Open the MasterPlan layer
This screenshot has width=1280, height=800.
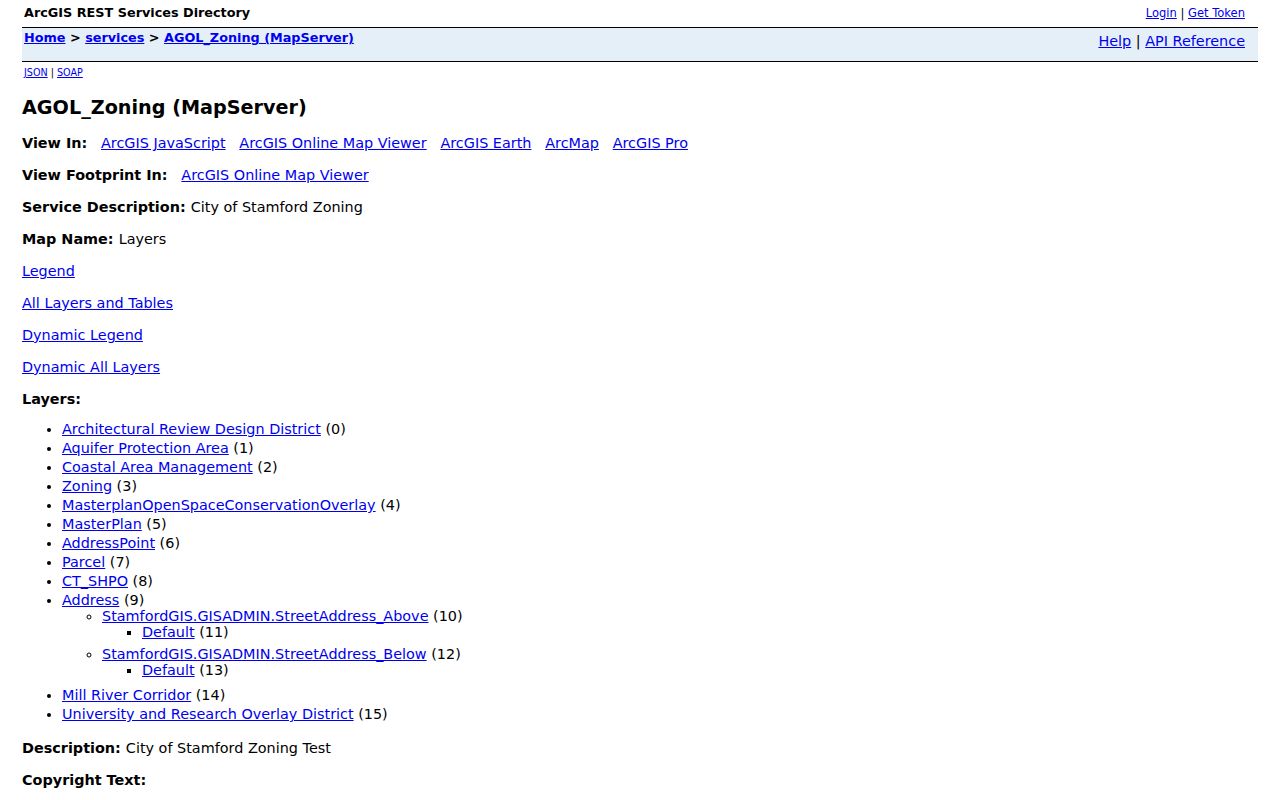click(x=102, y=524)
